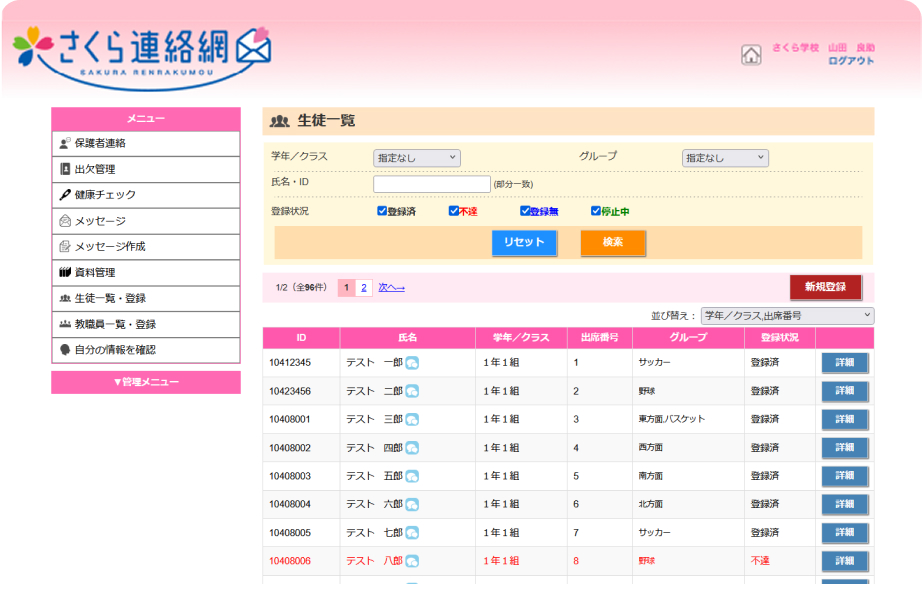
Task: Open 詳細 for ID 10408002
Action: 844,448
